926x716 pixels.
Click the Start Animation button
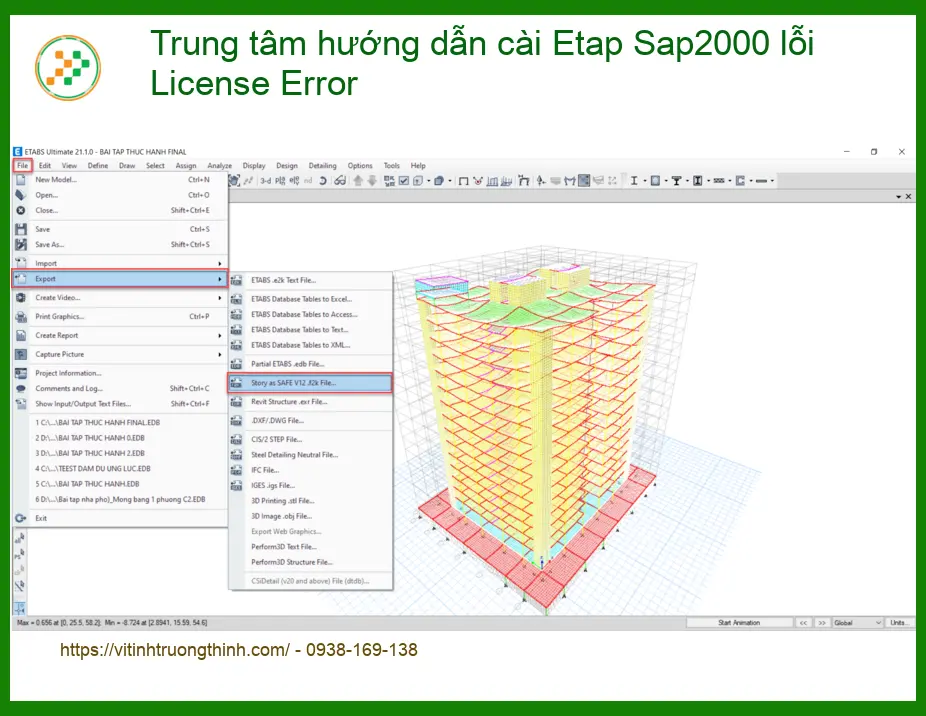pyautogui.click(x=739, y=623)
